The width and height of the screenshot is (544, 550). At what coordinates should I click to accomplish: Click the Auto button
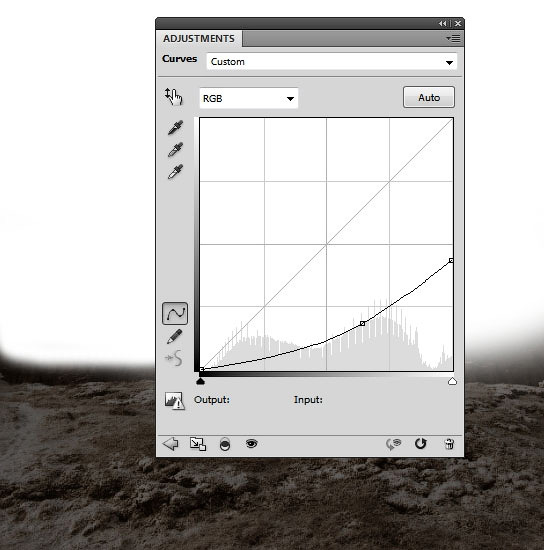[x=429, y=97]
